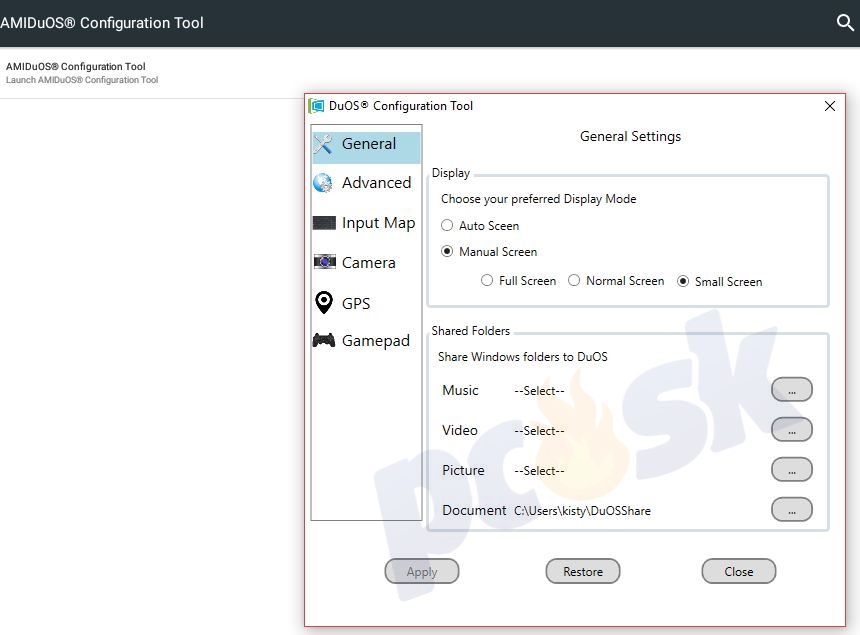Click the DuOS window title icon
The width and height of the screenshot is (860, 635).
[316, 106]
